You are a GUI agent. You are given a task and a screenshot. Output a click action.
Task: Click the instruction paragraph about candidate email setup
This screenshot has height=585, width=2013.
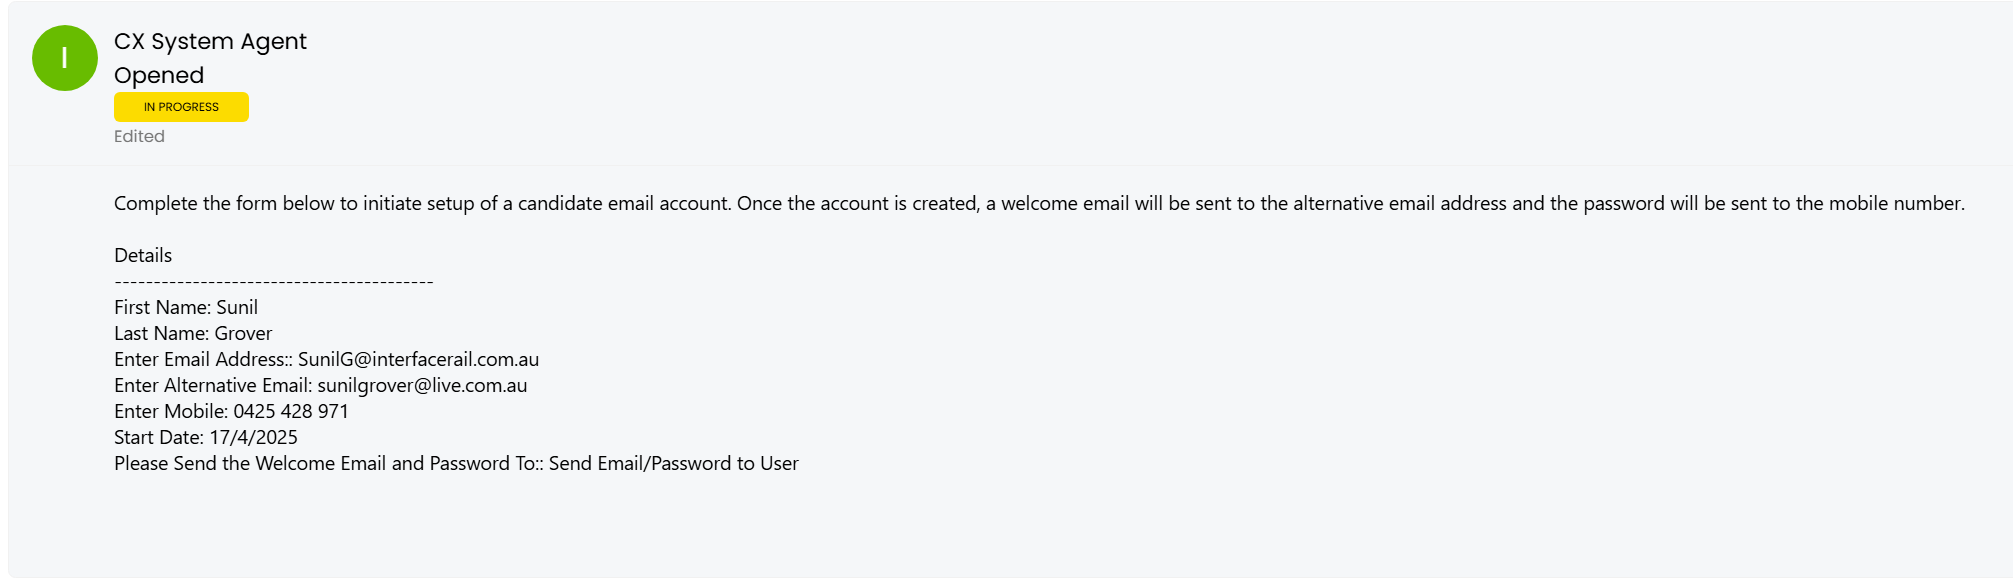[x=1039, y=203]
